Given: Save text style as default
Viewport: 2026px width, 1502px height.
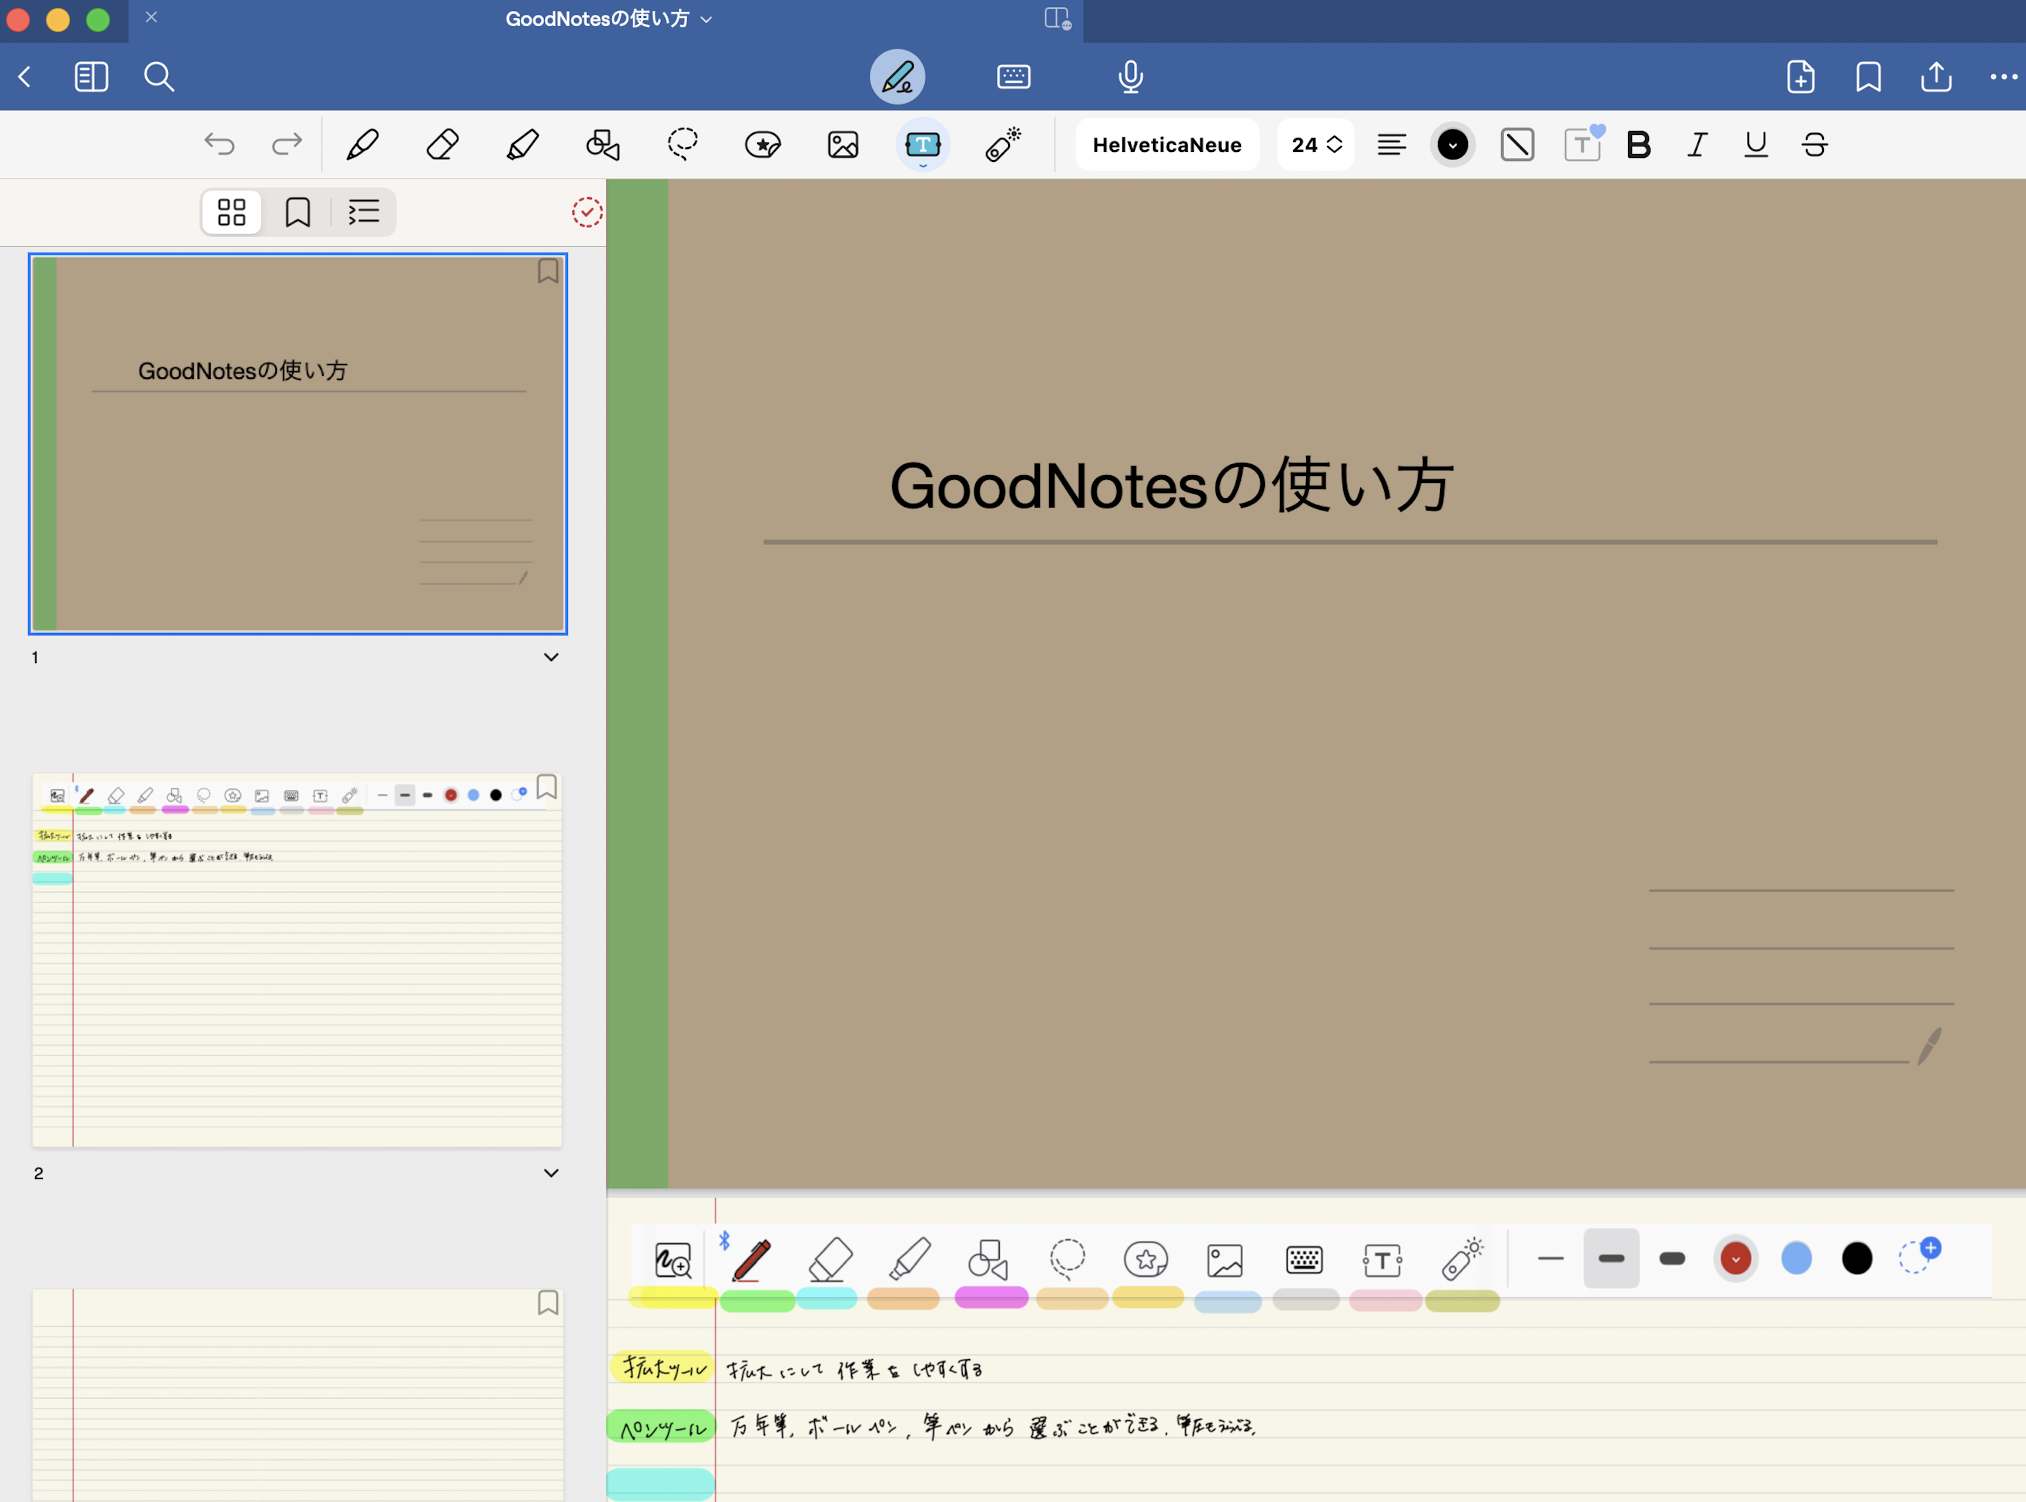Looking at the screenshot, I should click(x=1583, y=143).
